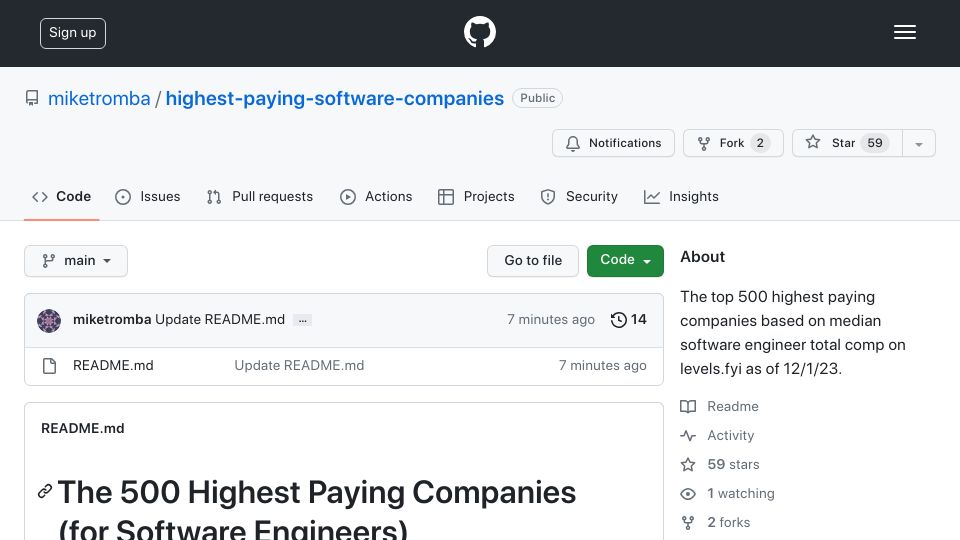Fork this repository
Image resolution: width=960 pixels, height=540 pixels.
click(x=733, y=143)
